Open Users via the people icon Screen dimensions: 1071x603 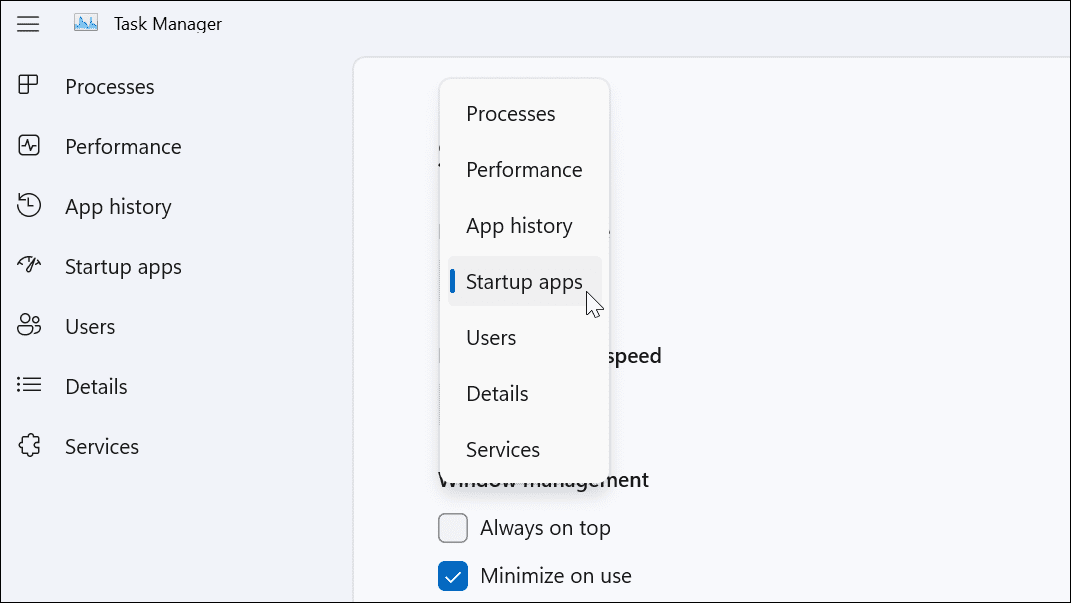coord(28,326)
